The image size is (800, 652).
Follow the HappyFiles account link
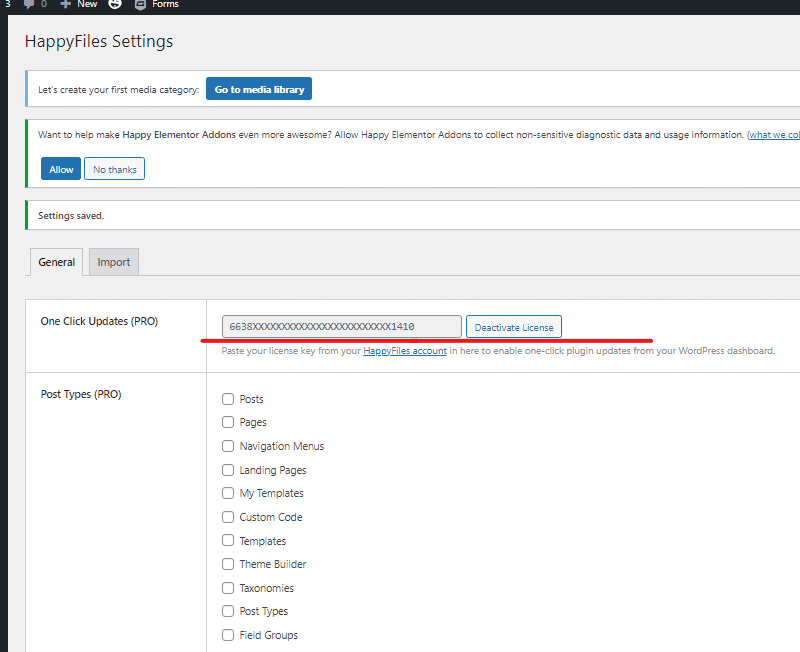tap(405, 351)
